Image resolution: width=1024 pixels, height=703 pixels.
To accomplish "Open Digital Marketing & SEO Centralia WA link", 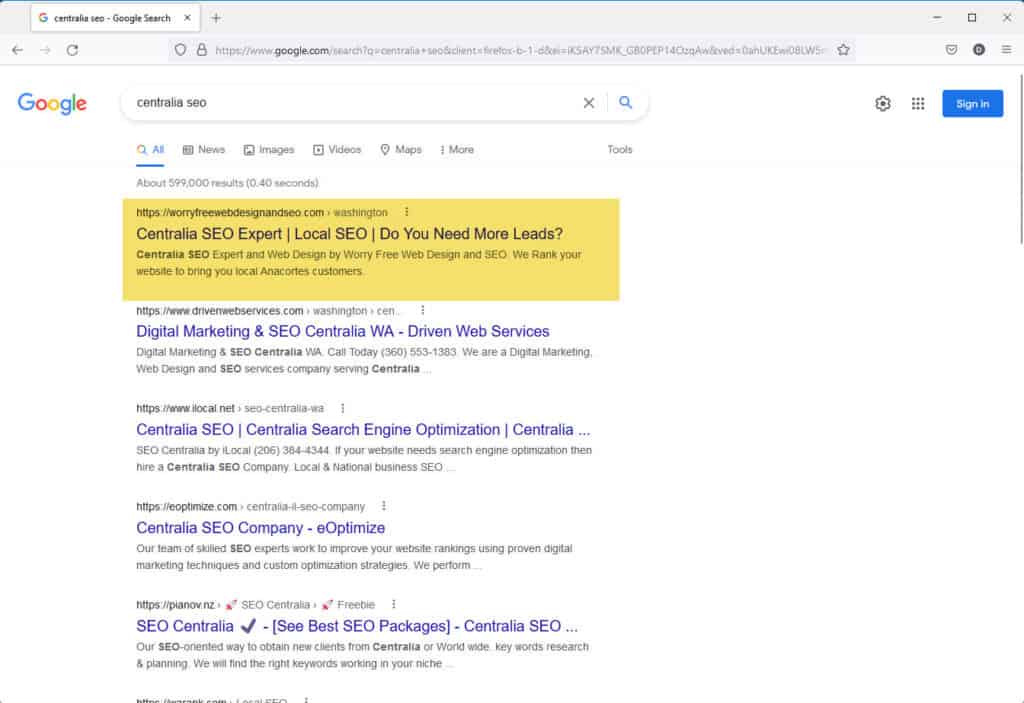I will click(x=342, y=331).
